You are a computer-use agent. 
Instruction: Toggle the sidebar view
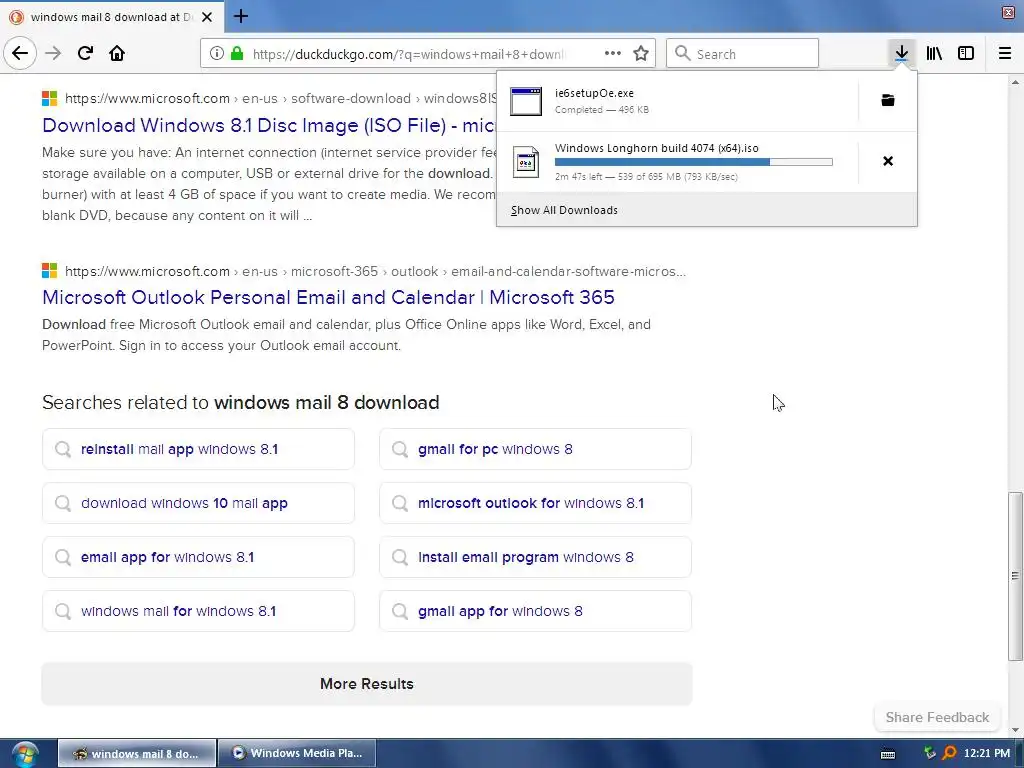[966, 53]
